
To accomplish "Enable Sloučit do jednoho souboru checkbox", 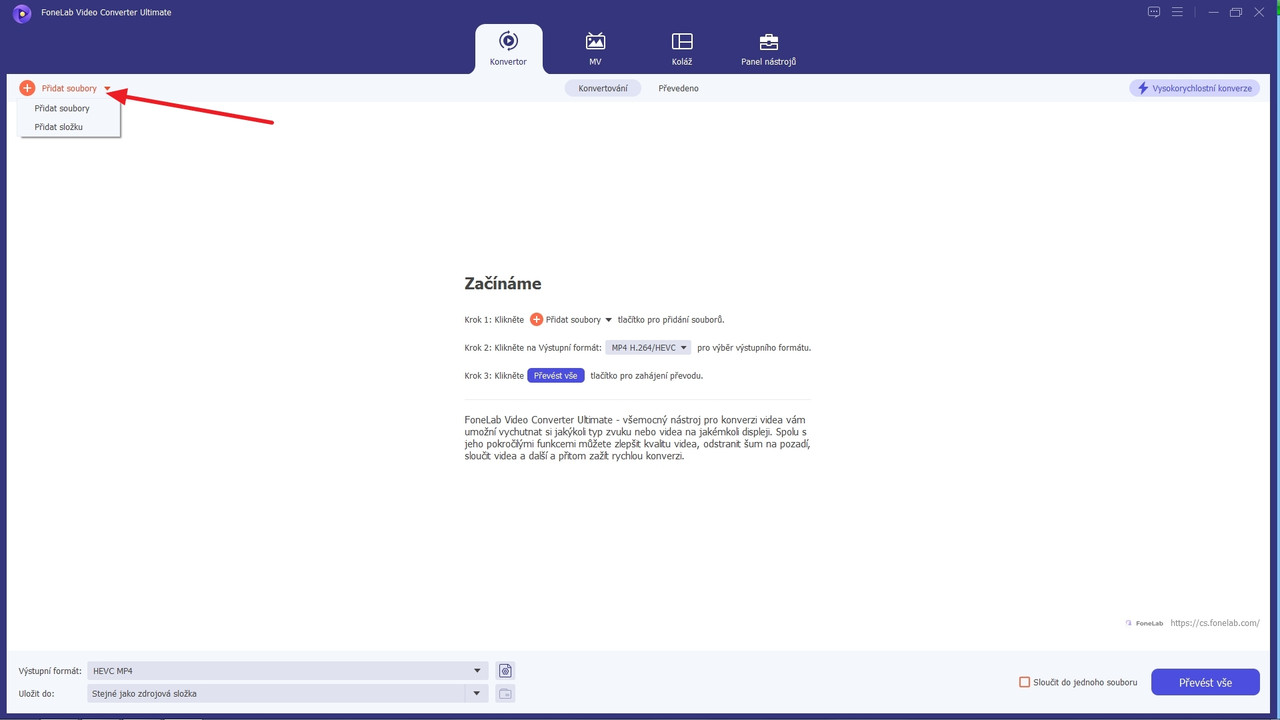I will (1024, 682).
